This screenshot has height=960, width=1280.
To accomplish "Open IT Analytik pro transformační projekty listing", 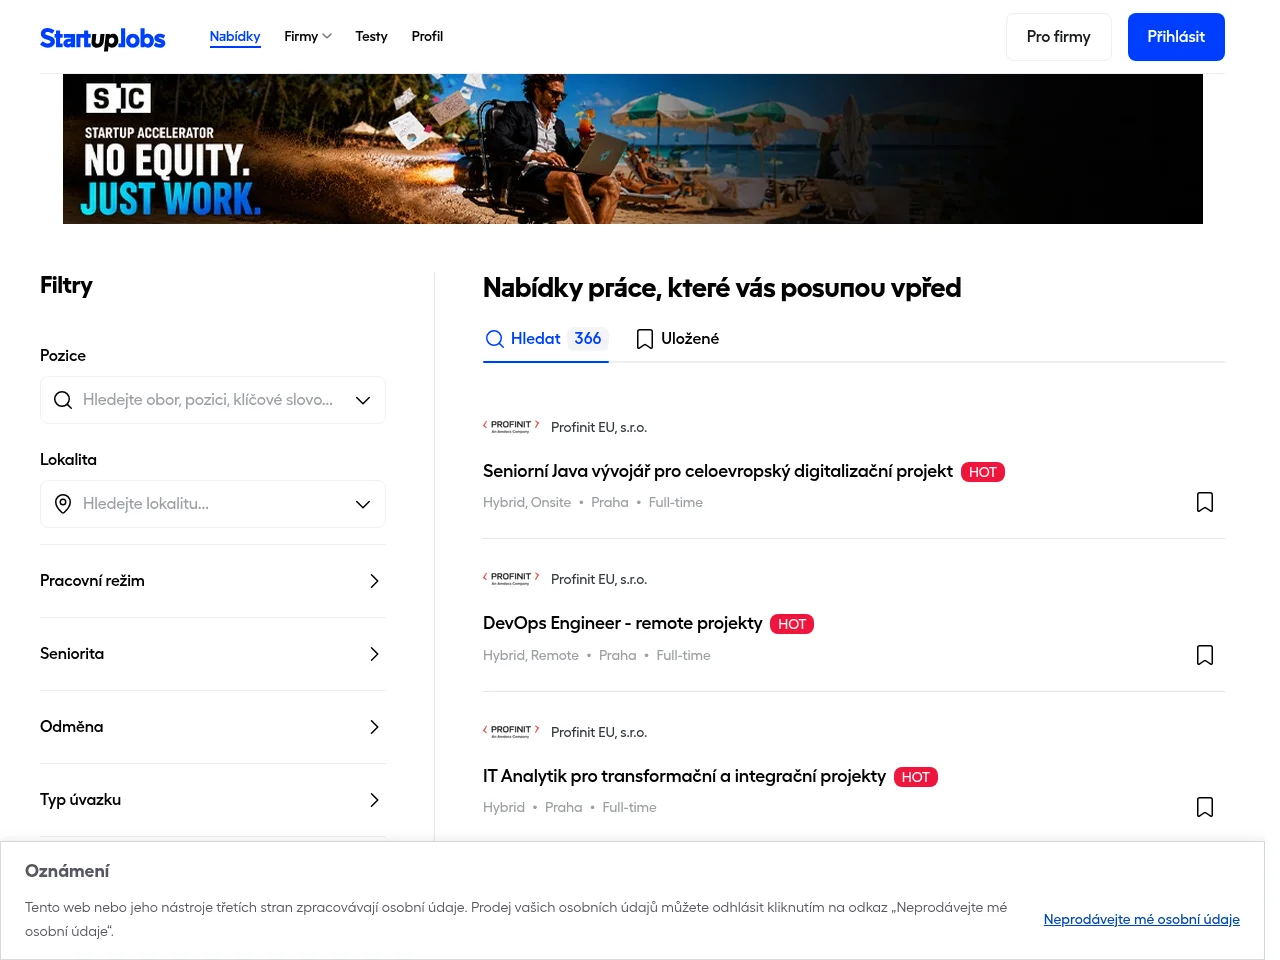I will coord(685,776).
